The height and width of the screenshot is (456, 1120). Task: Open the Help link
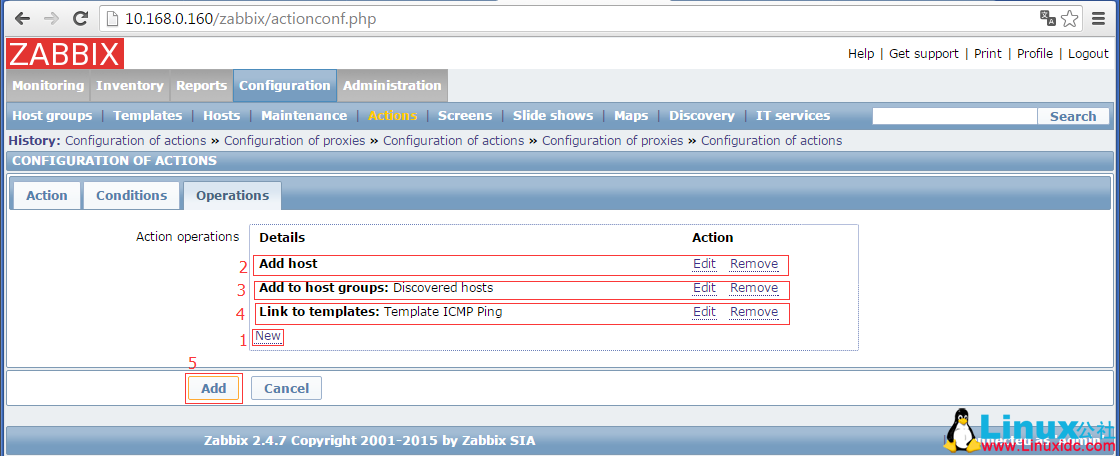point(861,54)
